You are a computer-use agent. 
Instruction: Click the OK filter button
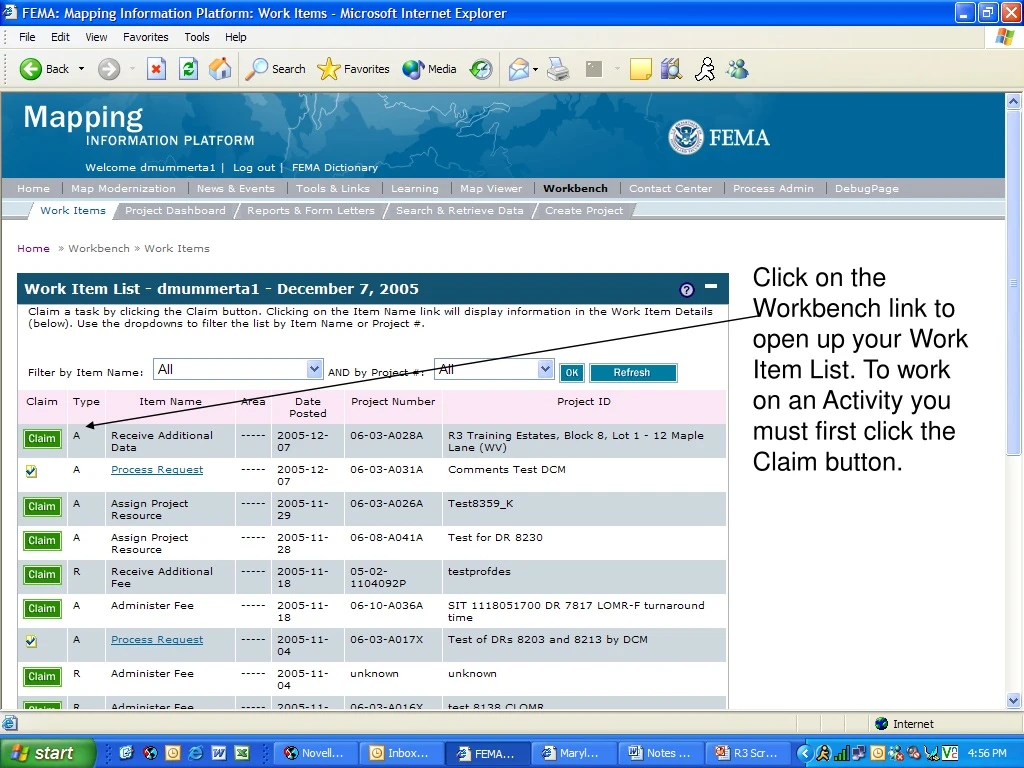571,372
